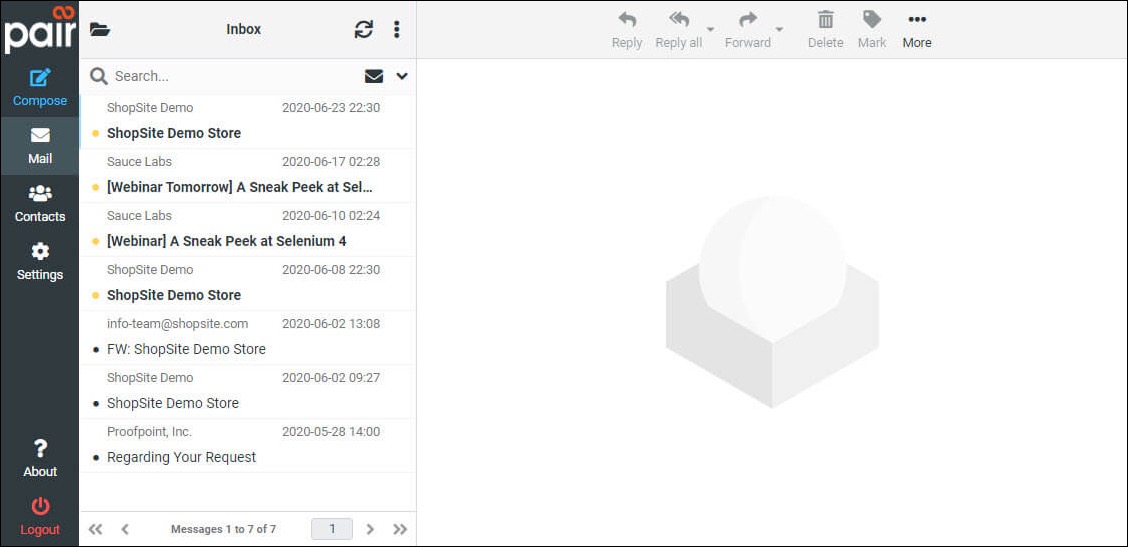Click the Reply all toolbar button
This screenshot has height=547, width=1128.
[x=678, y=30]
